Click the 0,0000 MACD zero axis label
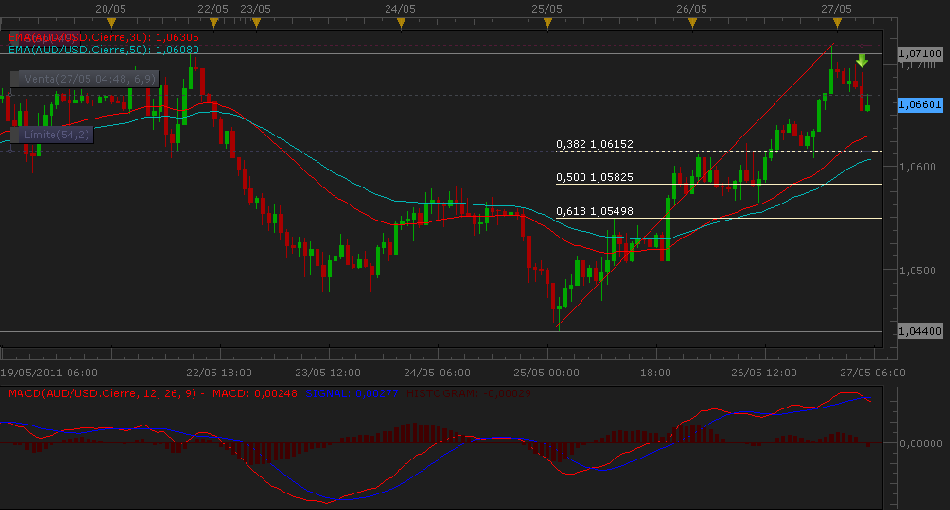950x510 pixels. point(920,442)
